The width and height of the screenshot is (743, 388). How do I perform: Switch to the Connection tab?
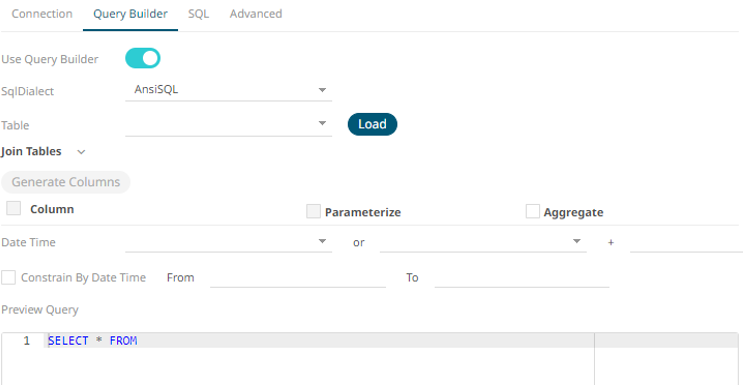click(x=42, y=14)
